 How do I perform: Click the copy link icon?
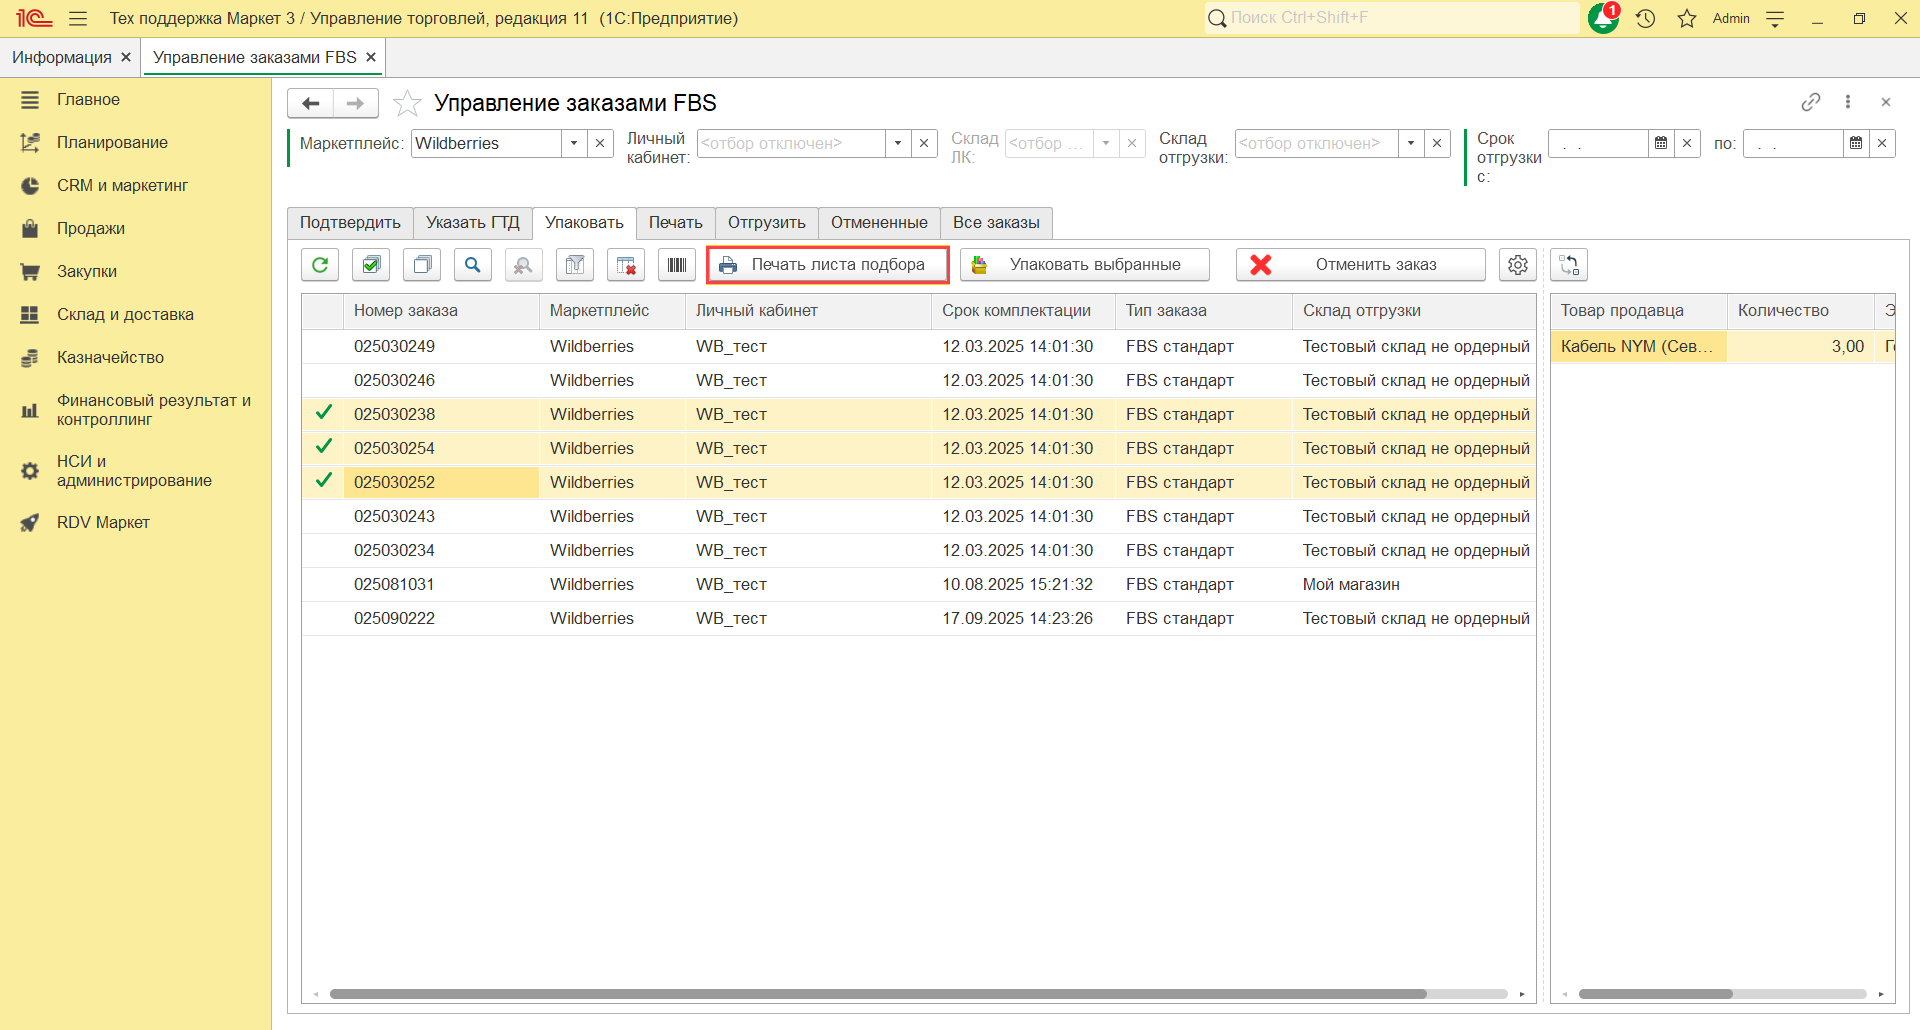(1811, 102)
